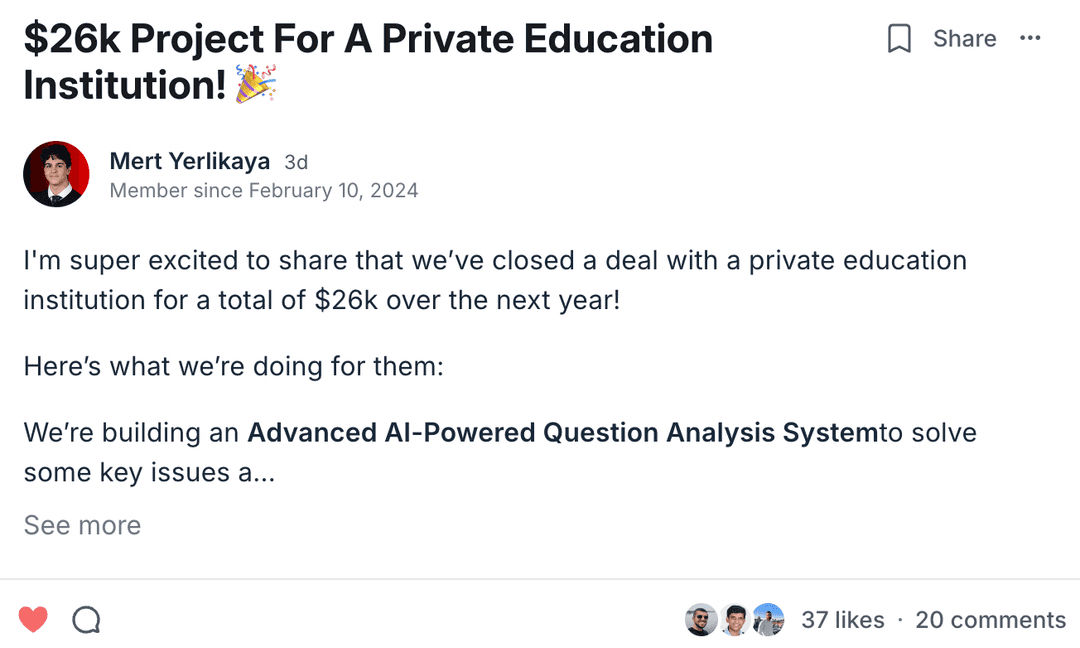The width and height of the screenshot is (1080, 648).
Task: Click the "Here's what we're doing for them" line
Action: point(233,366)
